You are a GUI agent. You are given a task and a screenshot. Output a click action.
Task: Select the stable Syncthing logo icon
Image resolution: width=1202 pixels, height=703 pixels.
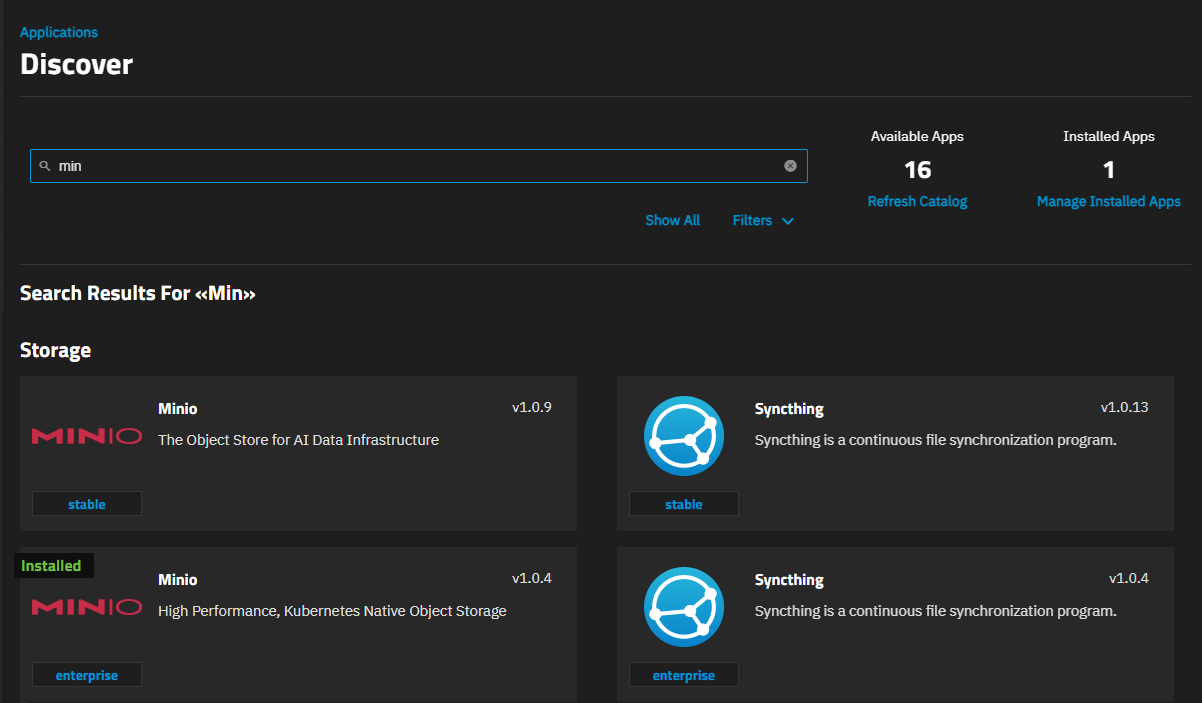point(684,436)
